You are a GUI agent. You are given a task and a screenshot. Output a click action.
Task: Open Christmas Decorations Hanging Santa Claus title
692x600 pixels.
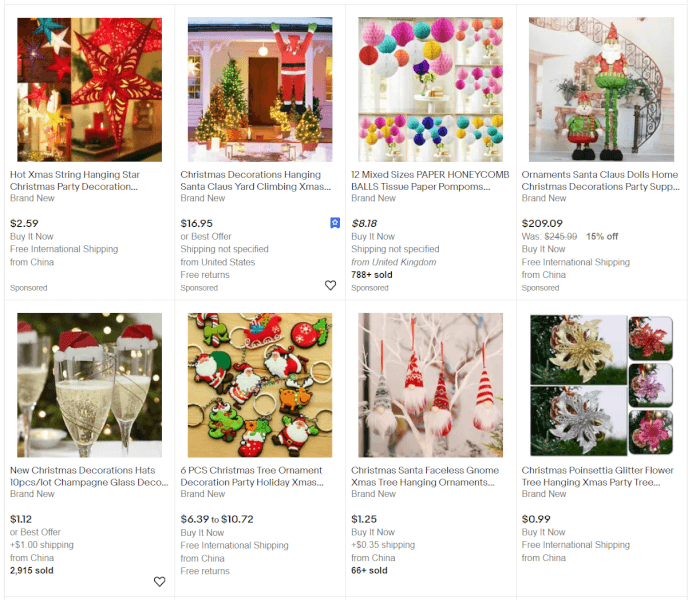[x=256, y=180]
